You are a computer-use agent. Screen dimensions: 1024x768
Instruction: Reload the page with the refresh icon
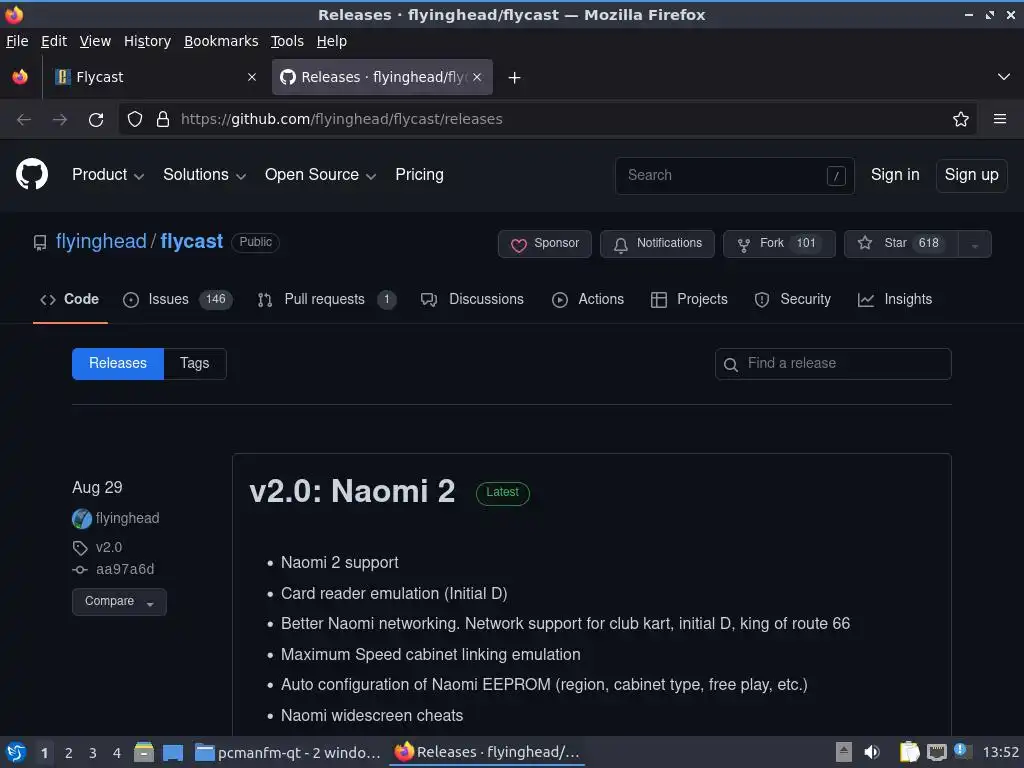[x=96, y=120]
